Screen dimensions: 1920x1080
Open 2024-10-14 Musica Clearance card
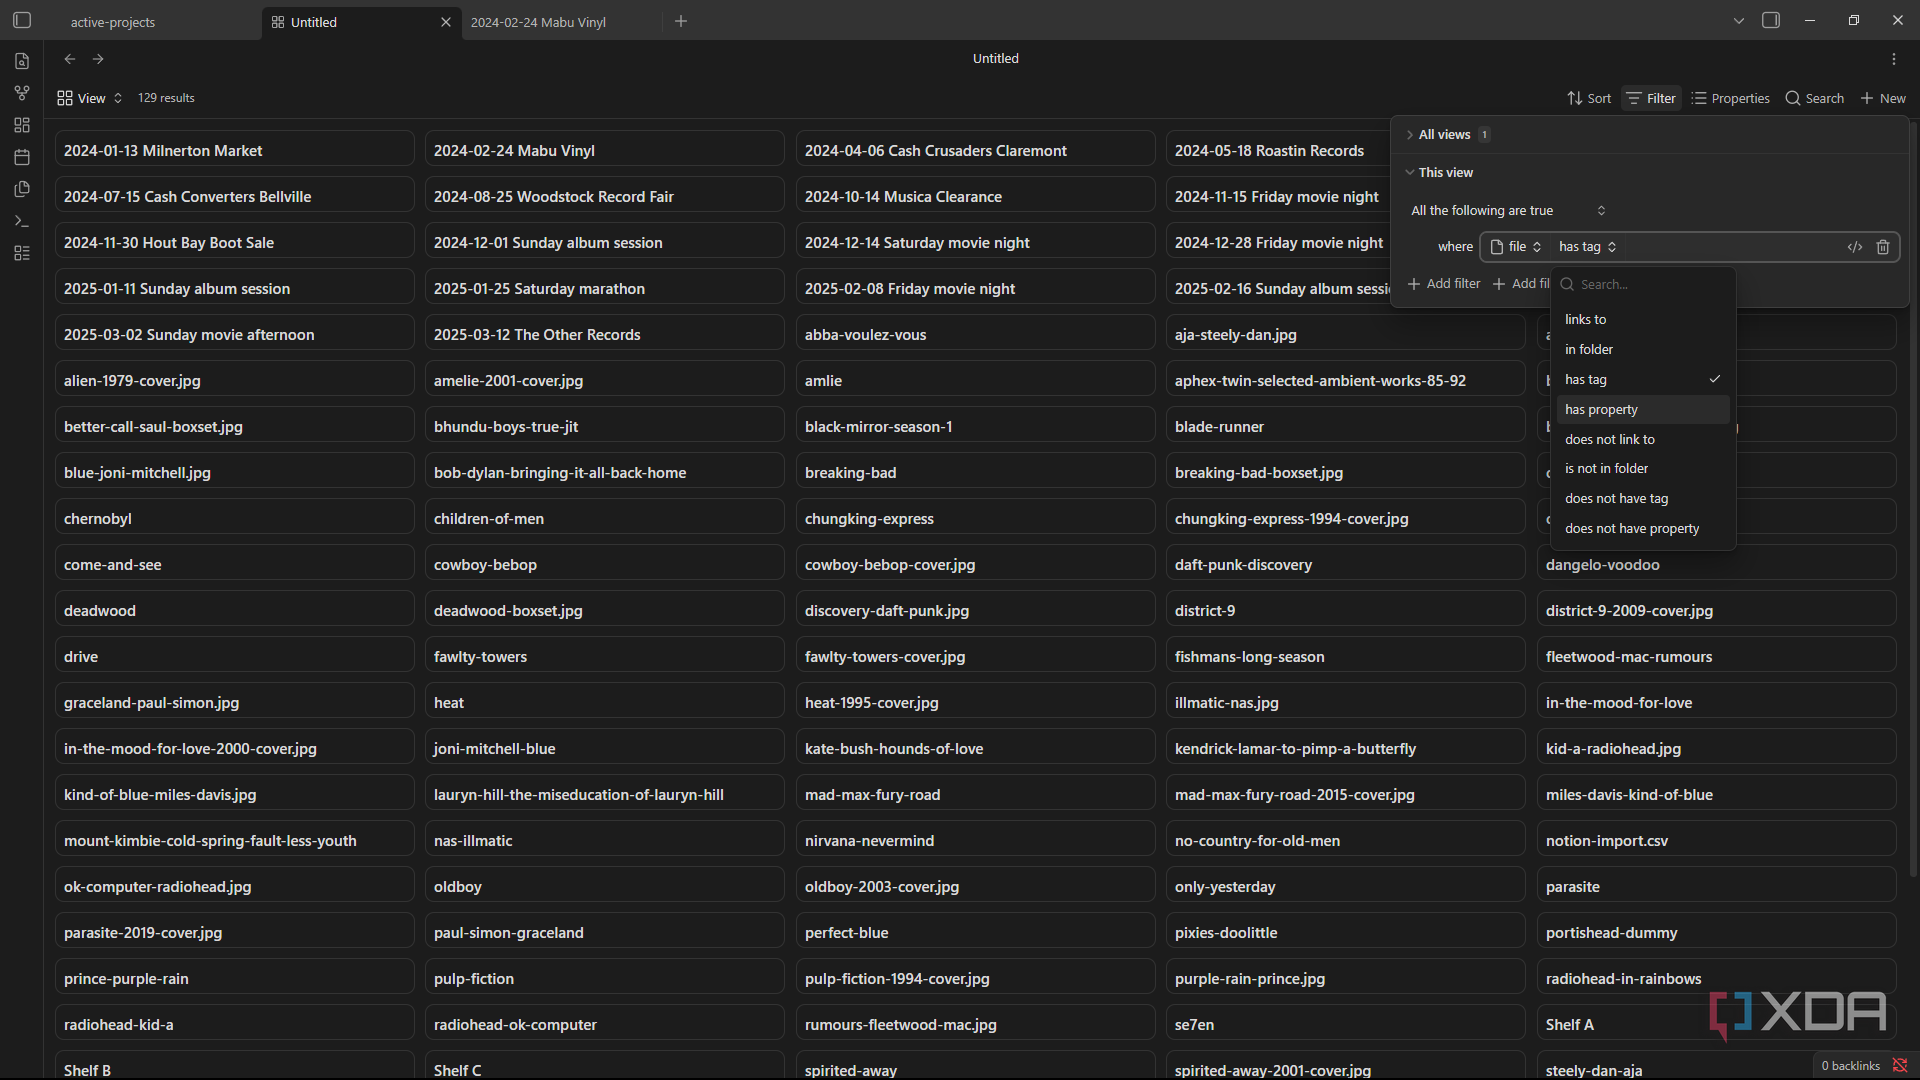[976, 196]
